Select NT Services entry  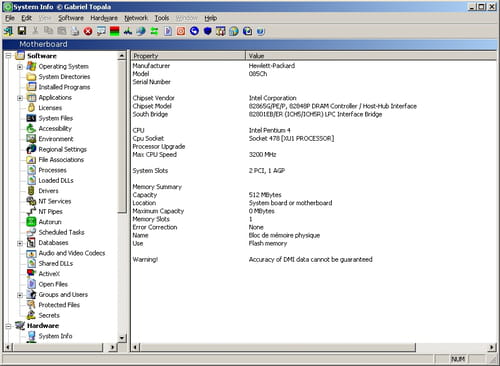click(55, 201)
